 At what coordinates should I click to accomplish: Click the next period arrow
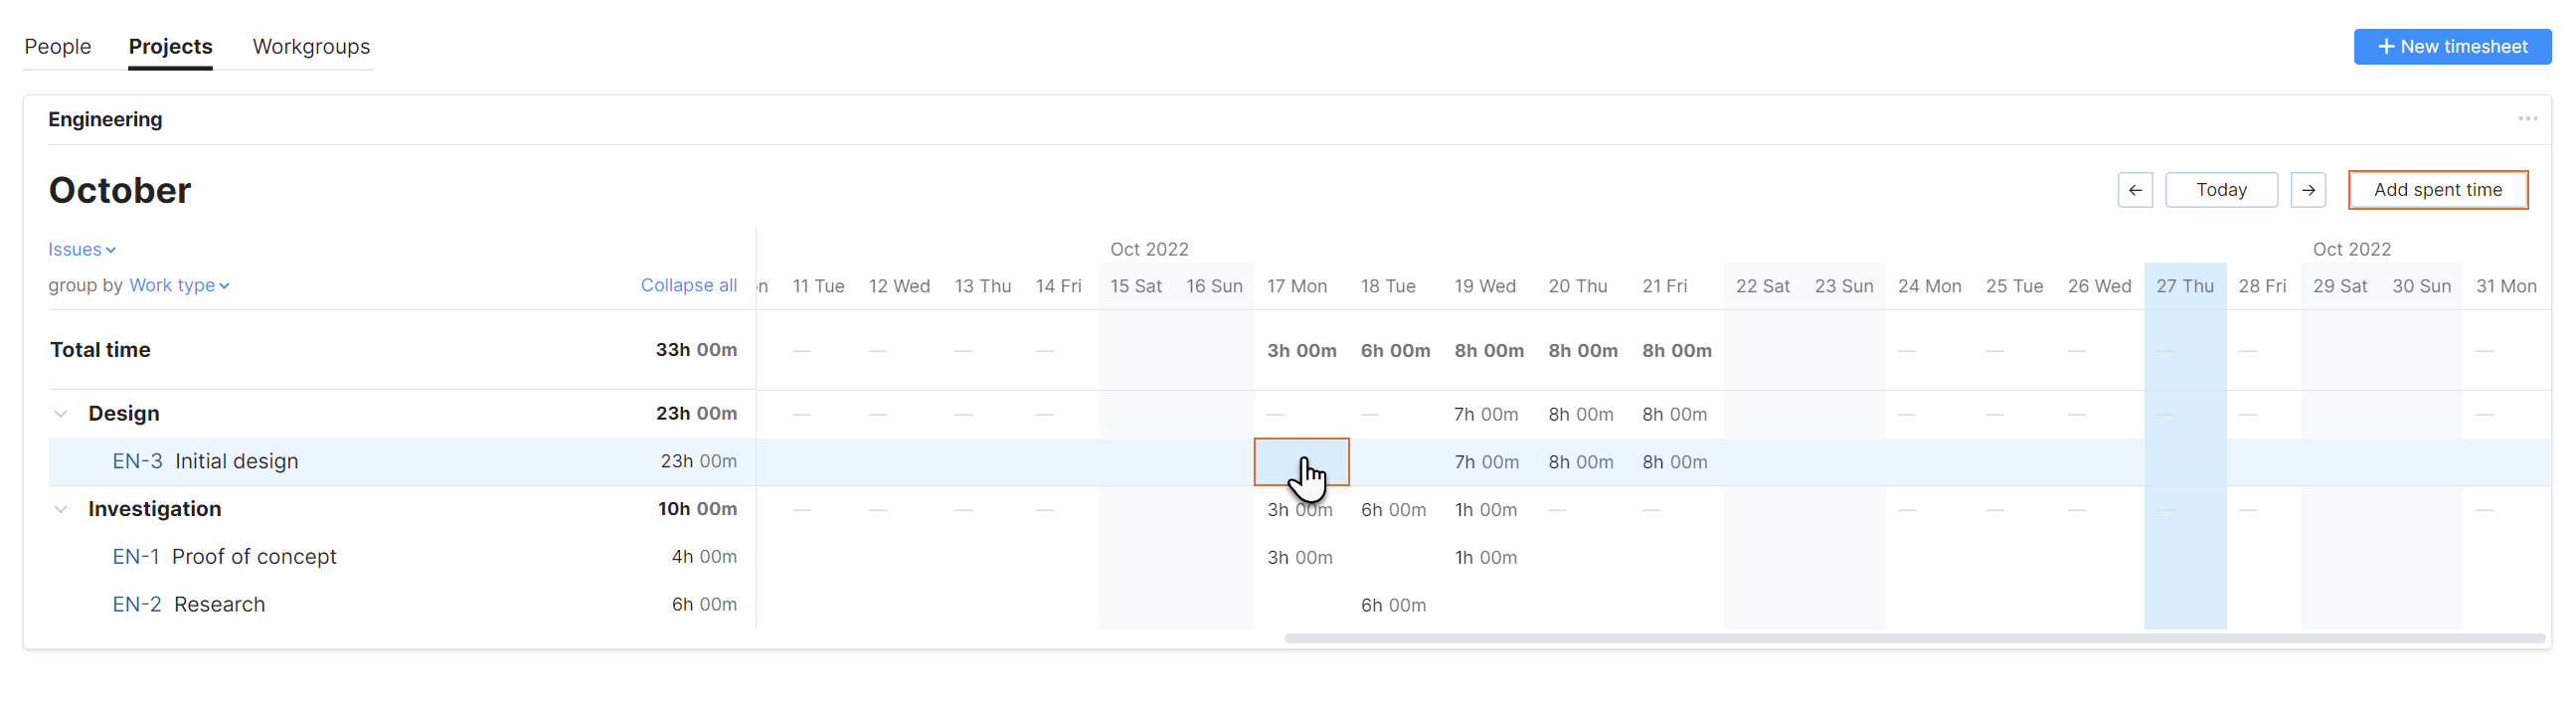(2308, 189)
